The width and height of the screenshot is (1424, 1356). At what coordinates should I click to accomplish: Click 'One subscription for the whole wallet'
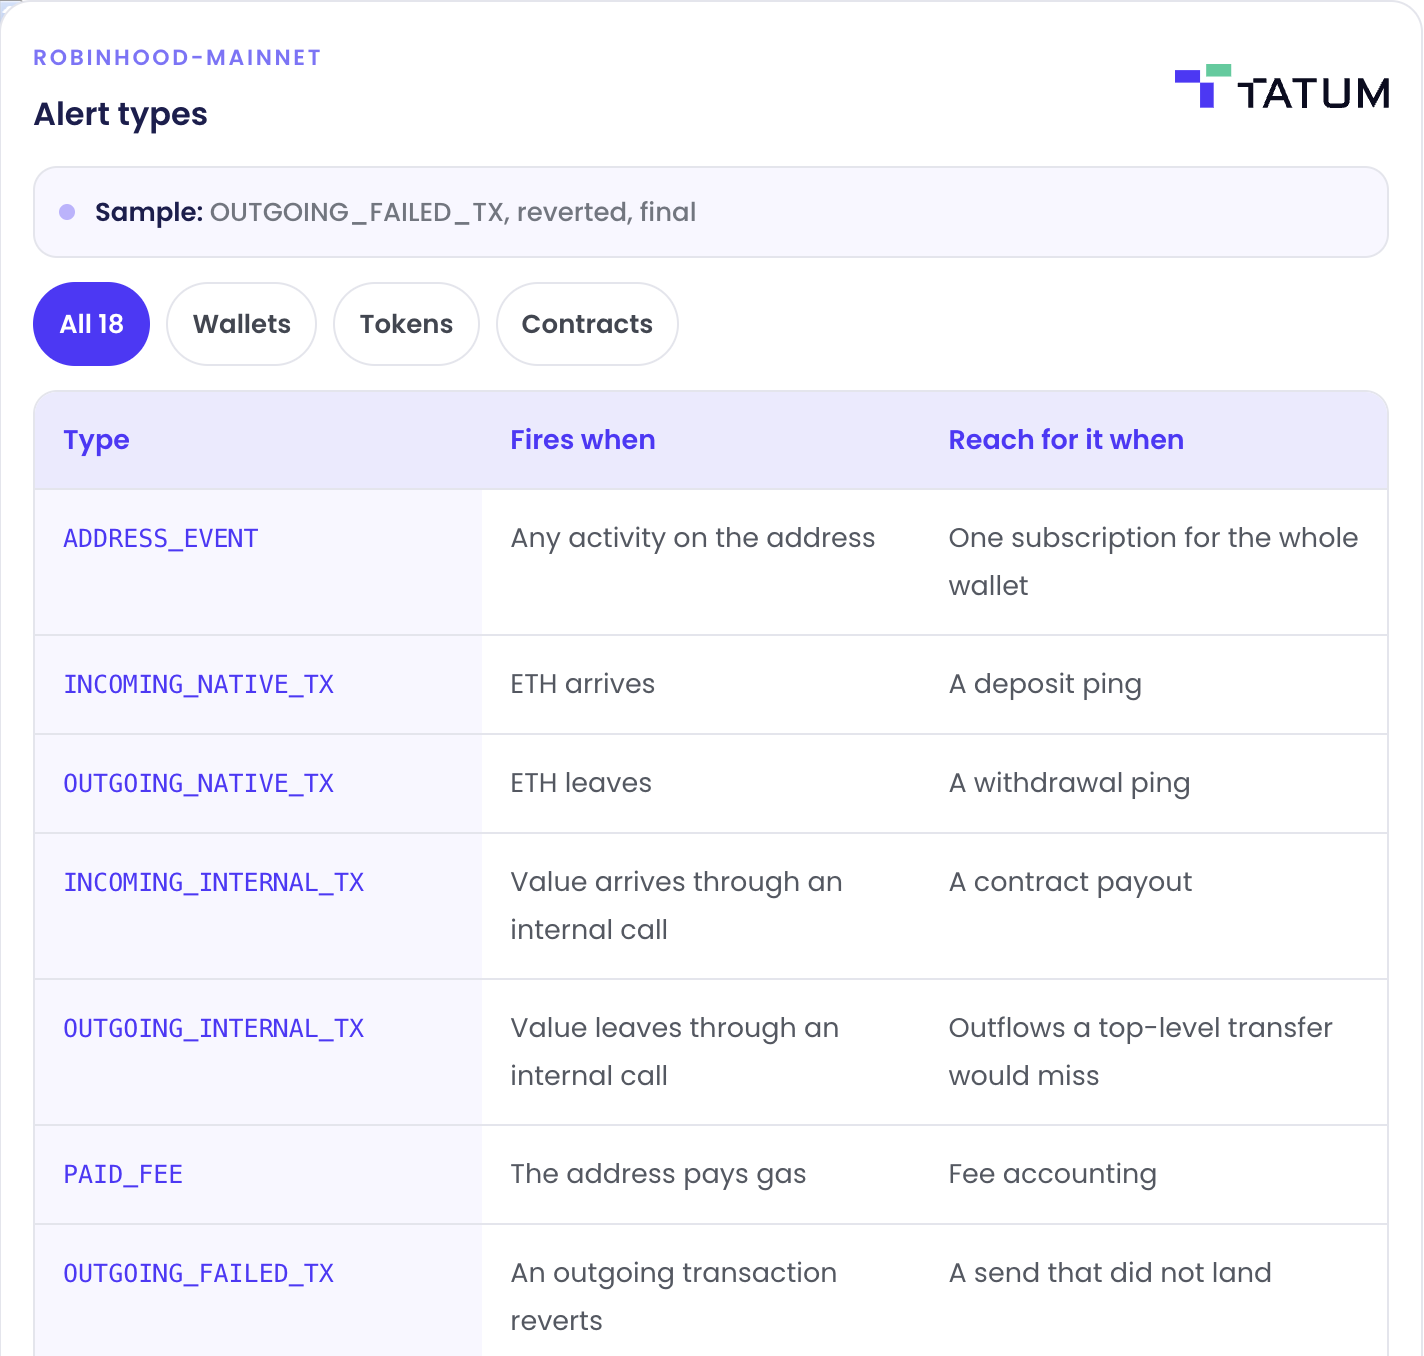[1153, 562]
